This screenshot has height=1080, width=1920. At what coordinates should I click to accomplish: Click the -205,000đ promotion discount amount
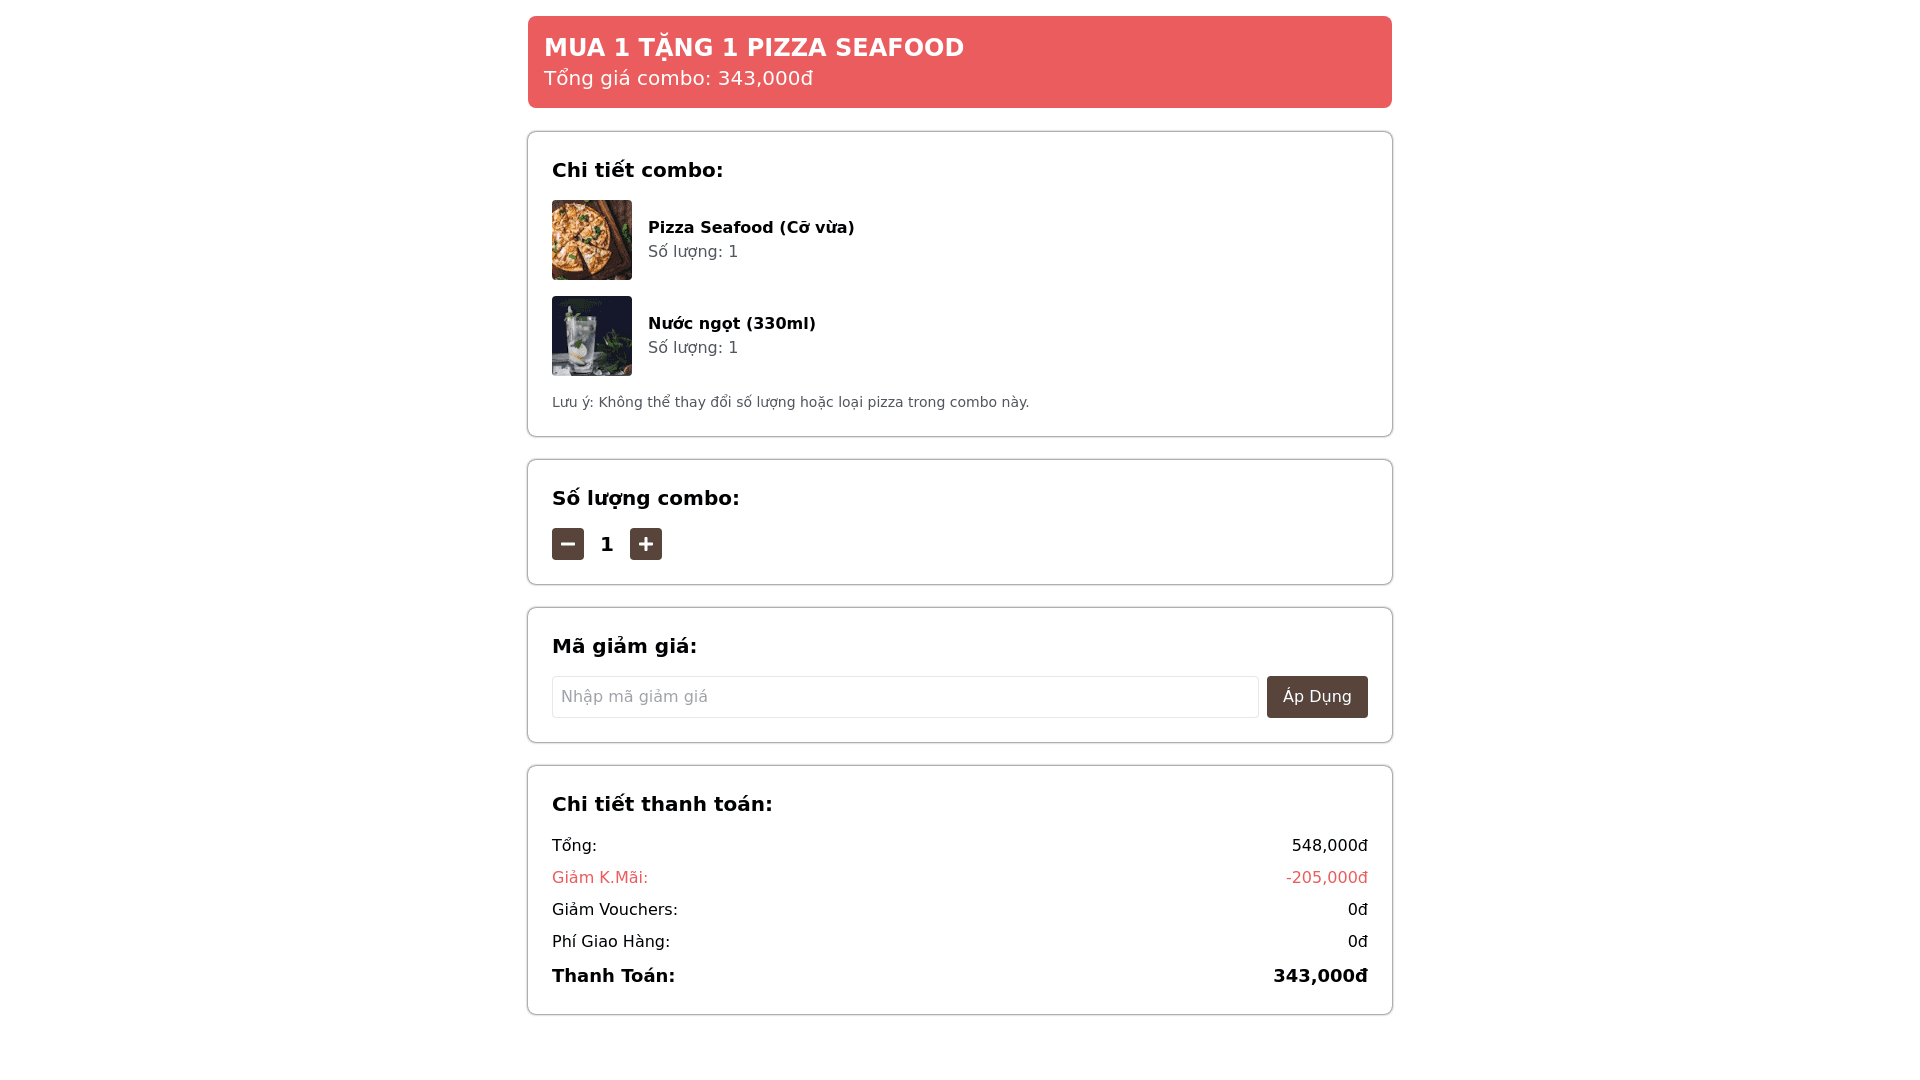click(x=1326, y=878)
